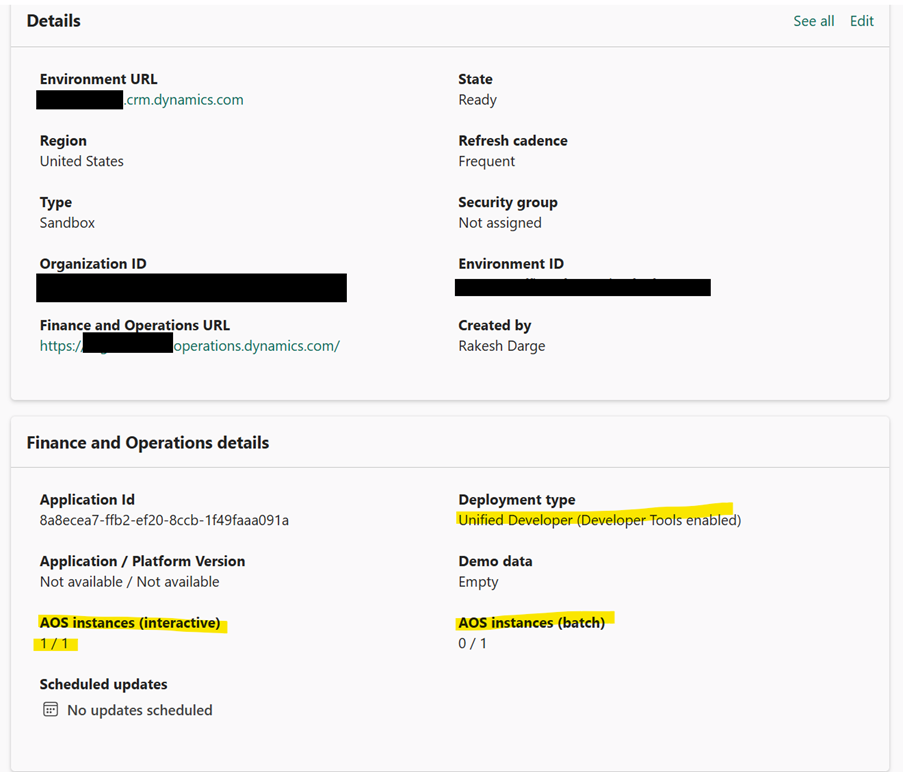Viewport: 903px width, 772px height.
Task: Select the Rakesh Darge creator name
Action: coord(502,346)
